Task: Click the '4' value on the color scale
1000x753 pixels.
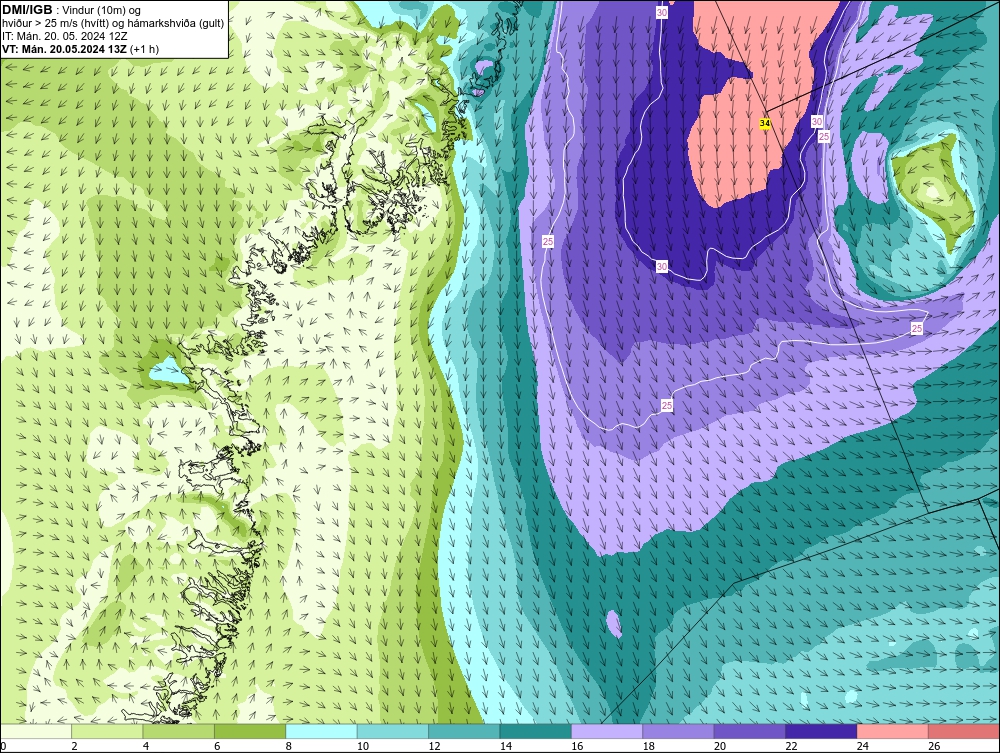Action: coord(146,746)
